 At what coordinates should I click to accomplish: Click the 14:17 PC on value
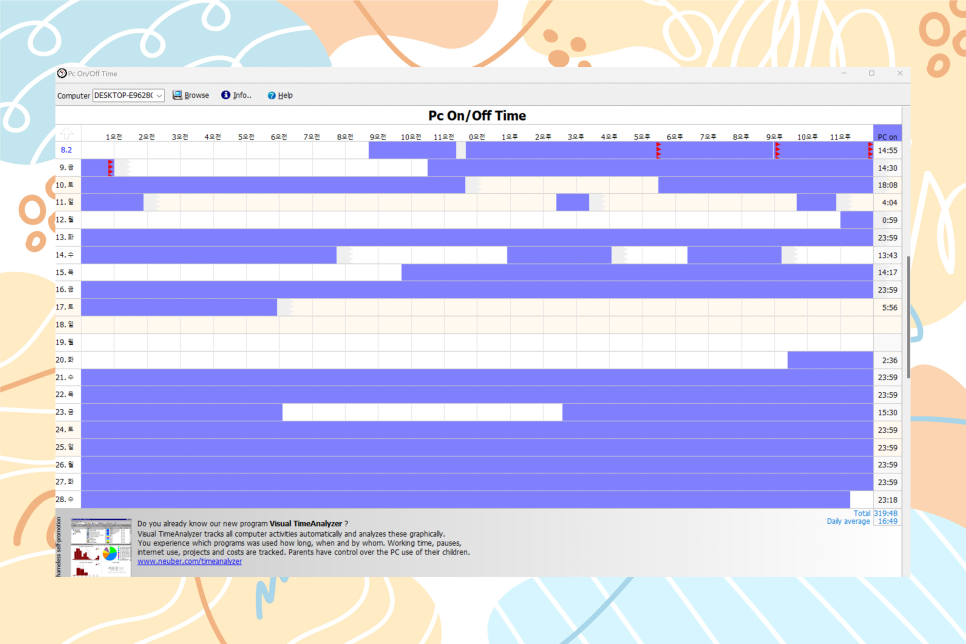[888, 272]
